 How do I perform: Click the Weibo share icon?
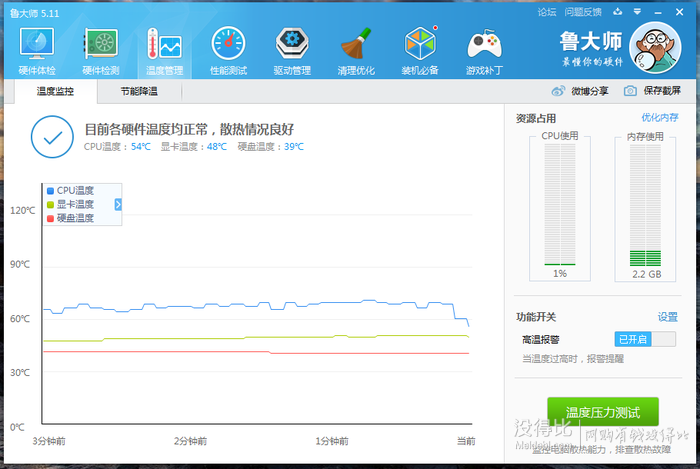(x=558, y=91)
